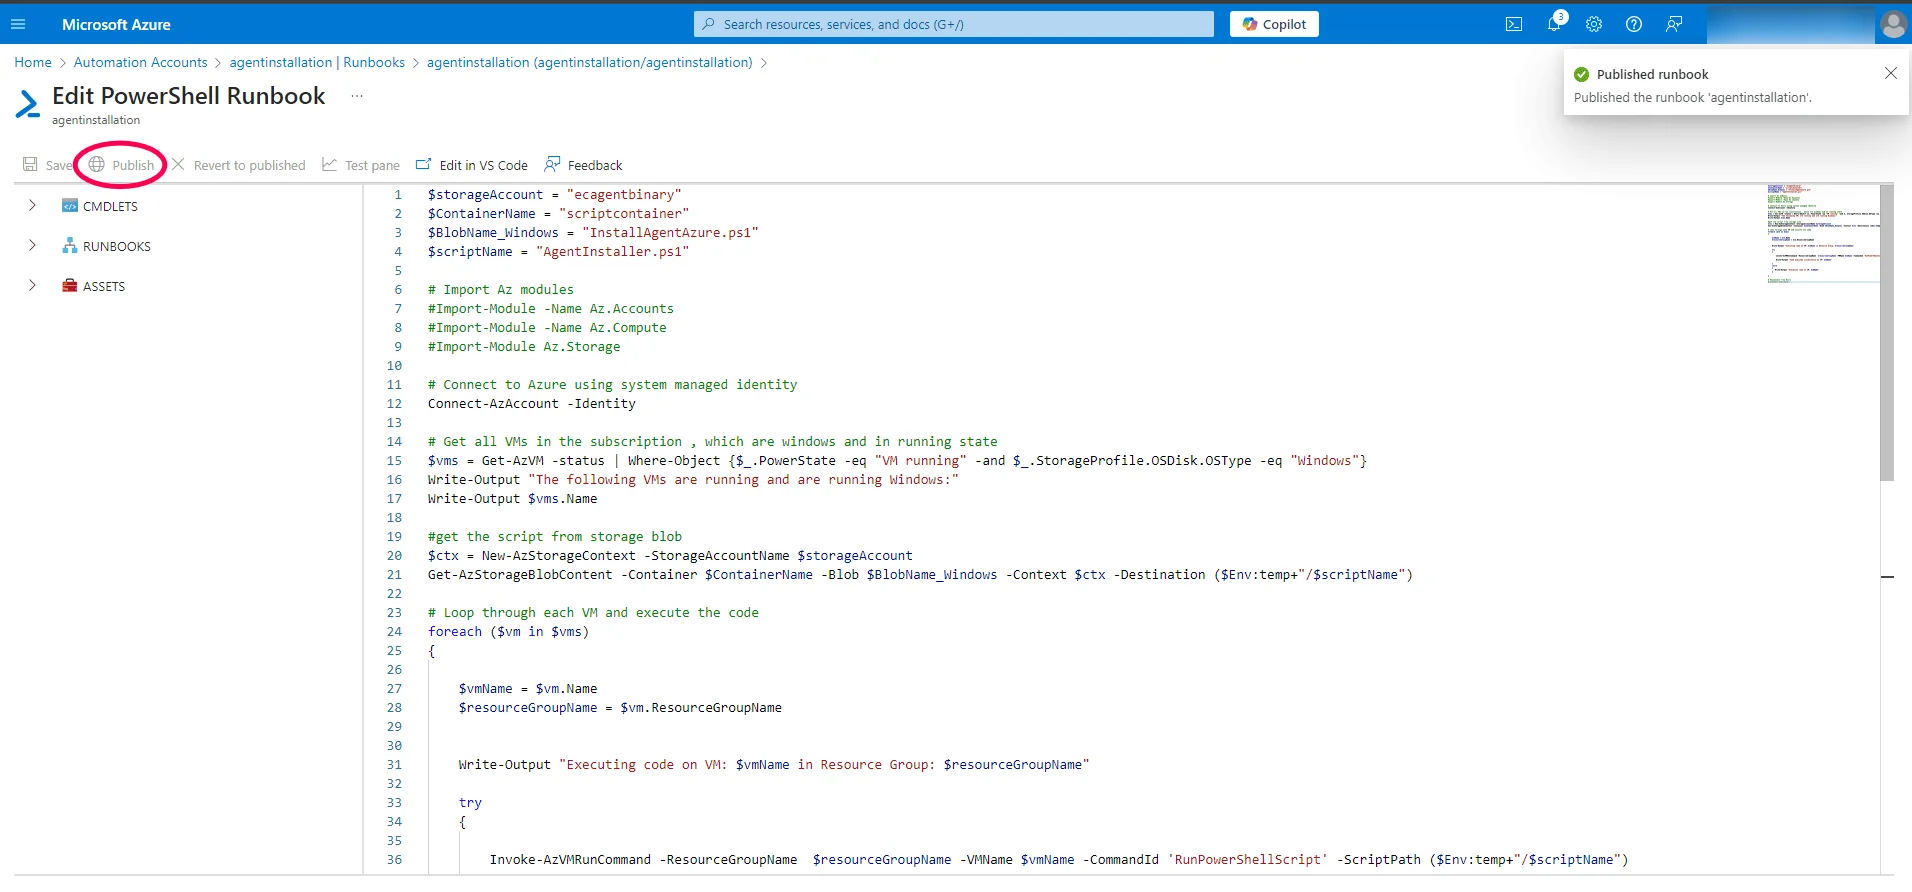Viewport: 1912px width, 892px height.
Task: Open agentinstallation | Runbooks breadcrumb
Action: point(317,62)
